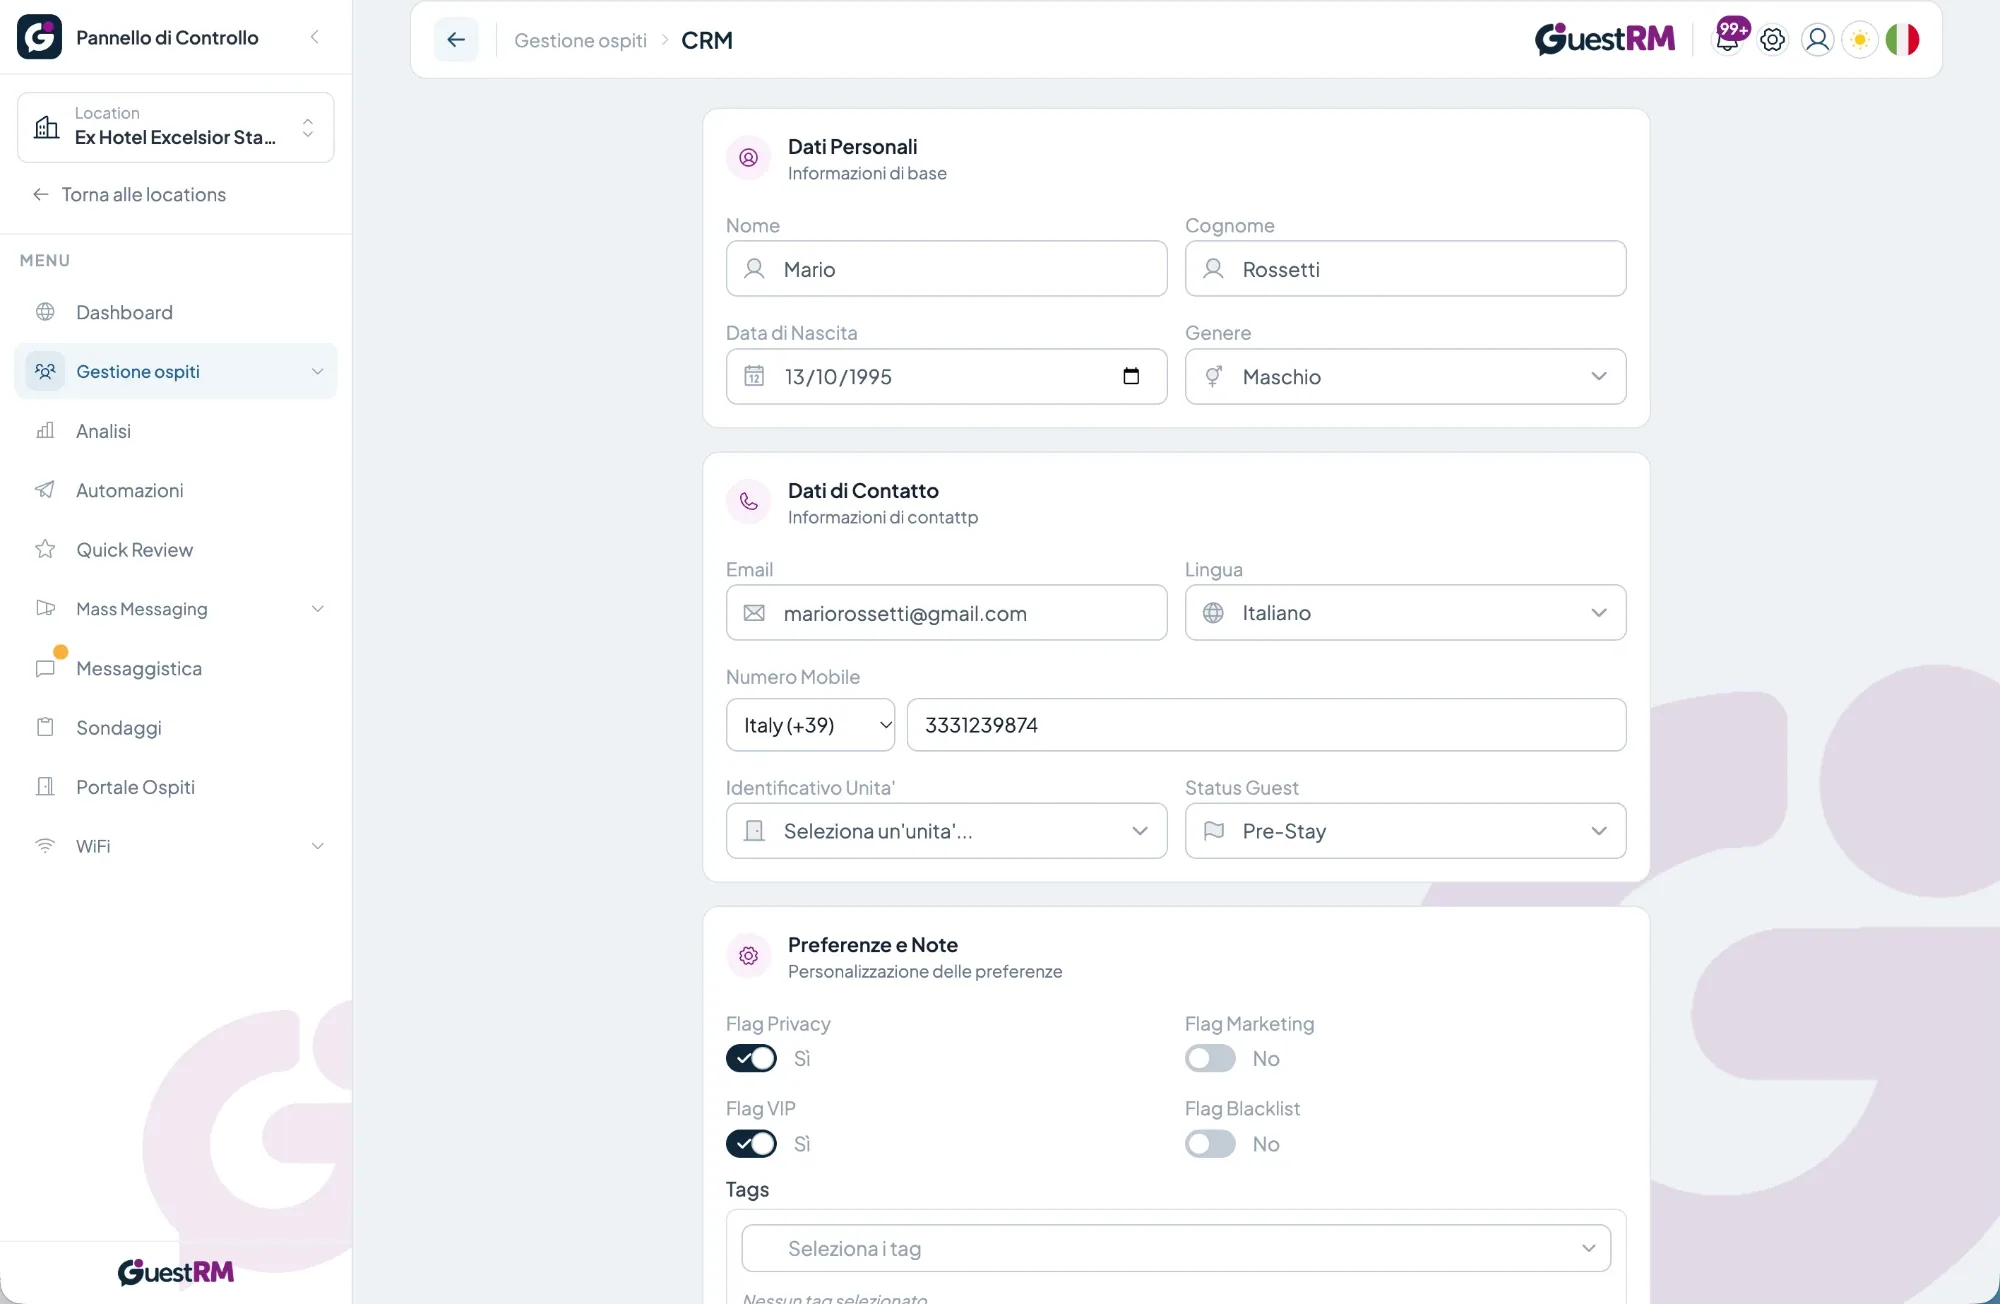Open Identificativo Unita' dropdown

tap(946, 831)
